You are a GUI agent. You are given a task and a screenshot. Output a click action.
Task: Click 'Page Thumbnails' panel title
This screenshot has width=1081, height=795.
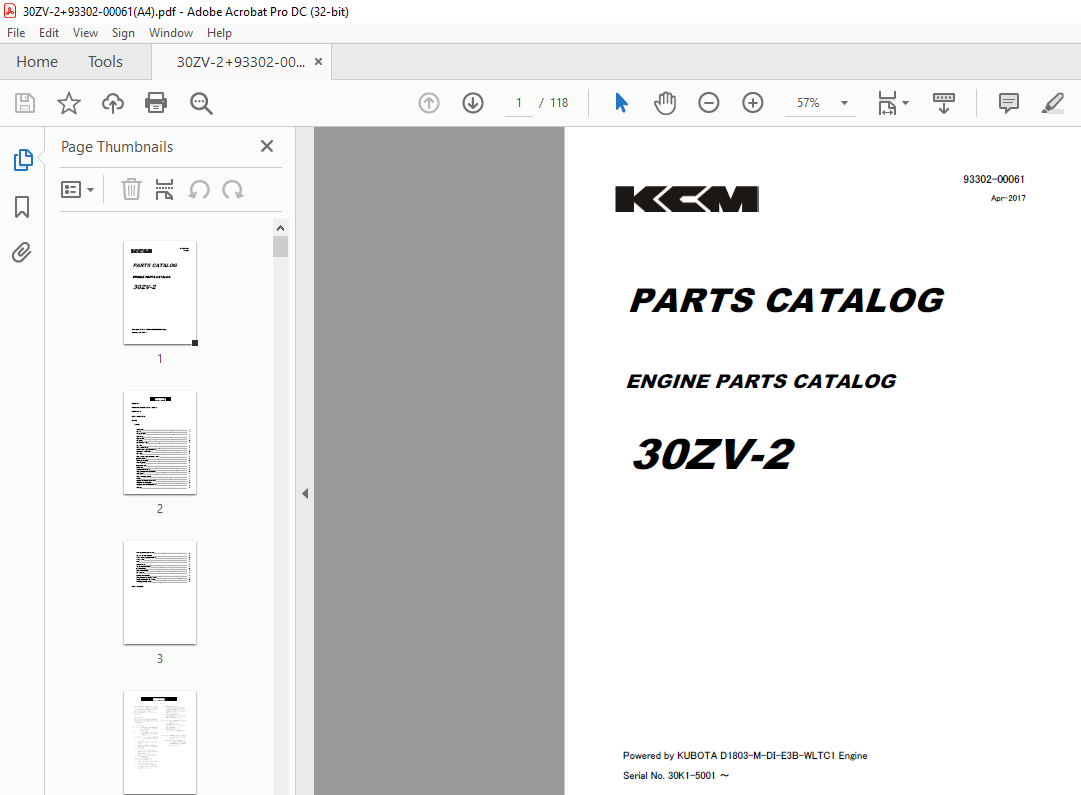[x=117, y=147]
